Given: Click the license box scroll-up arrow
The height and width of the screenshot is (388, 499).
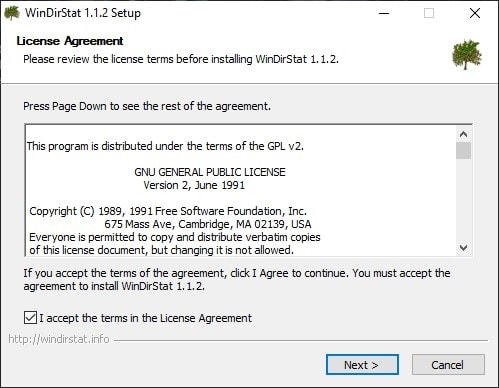Looking at the screenshot, I should (463, 134).
